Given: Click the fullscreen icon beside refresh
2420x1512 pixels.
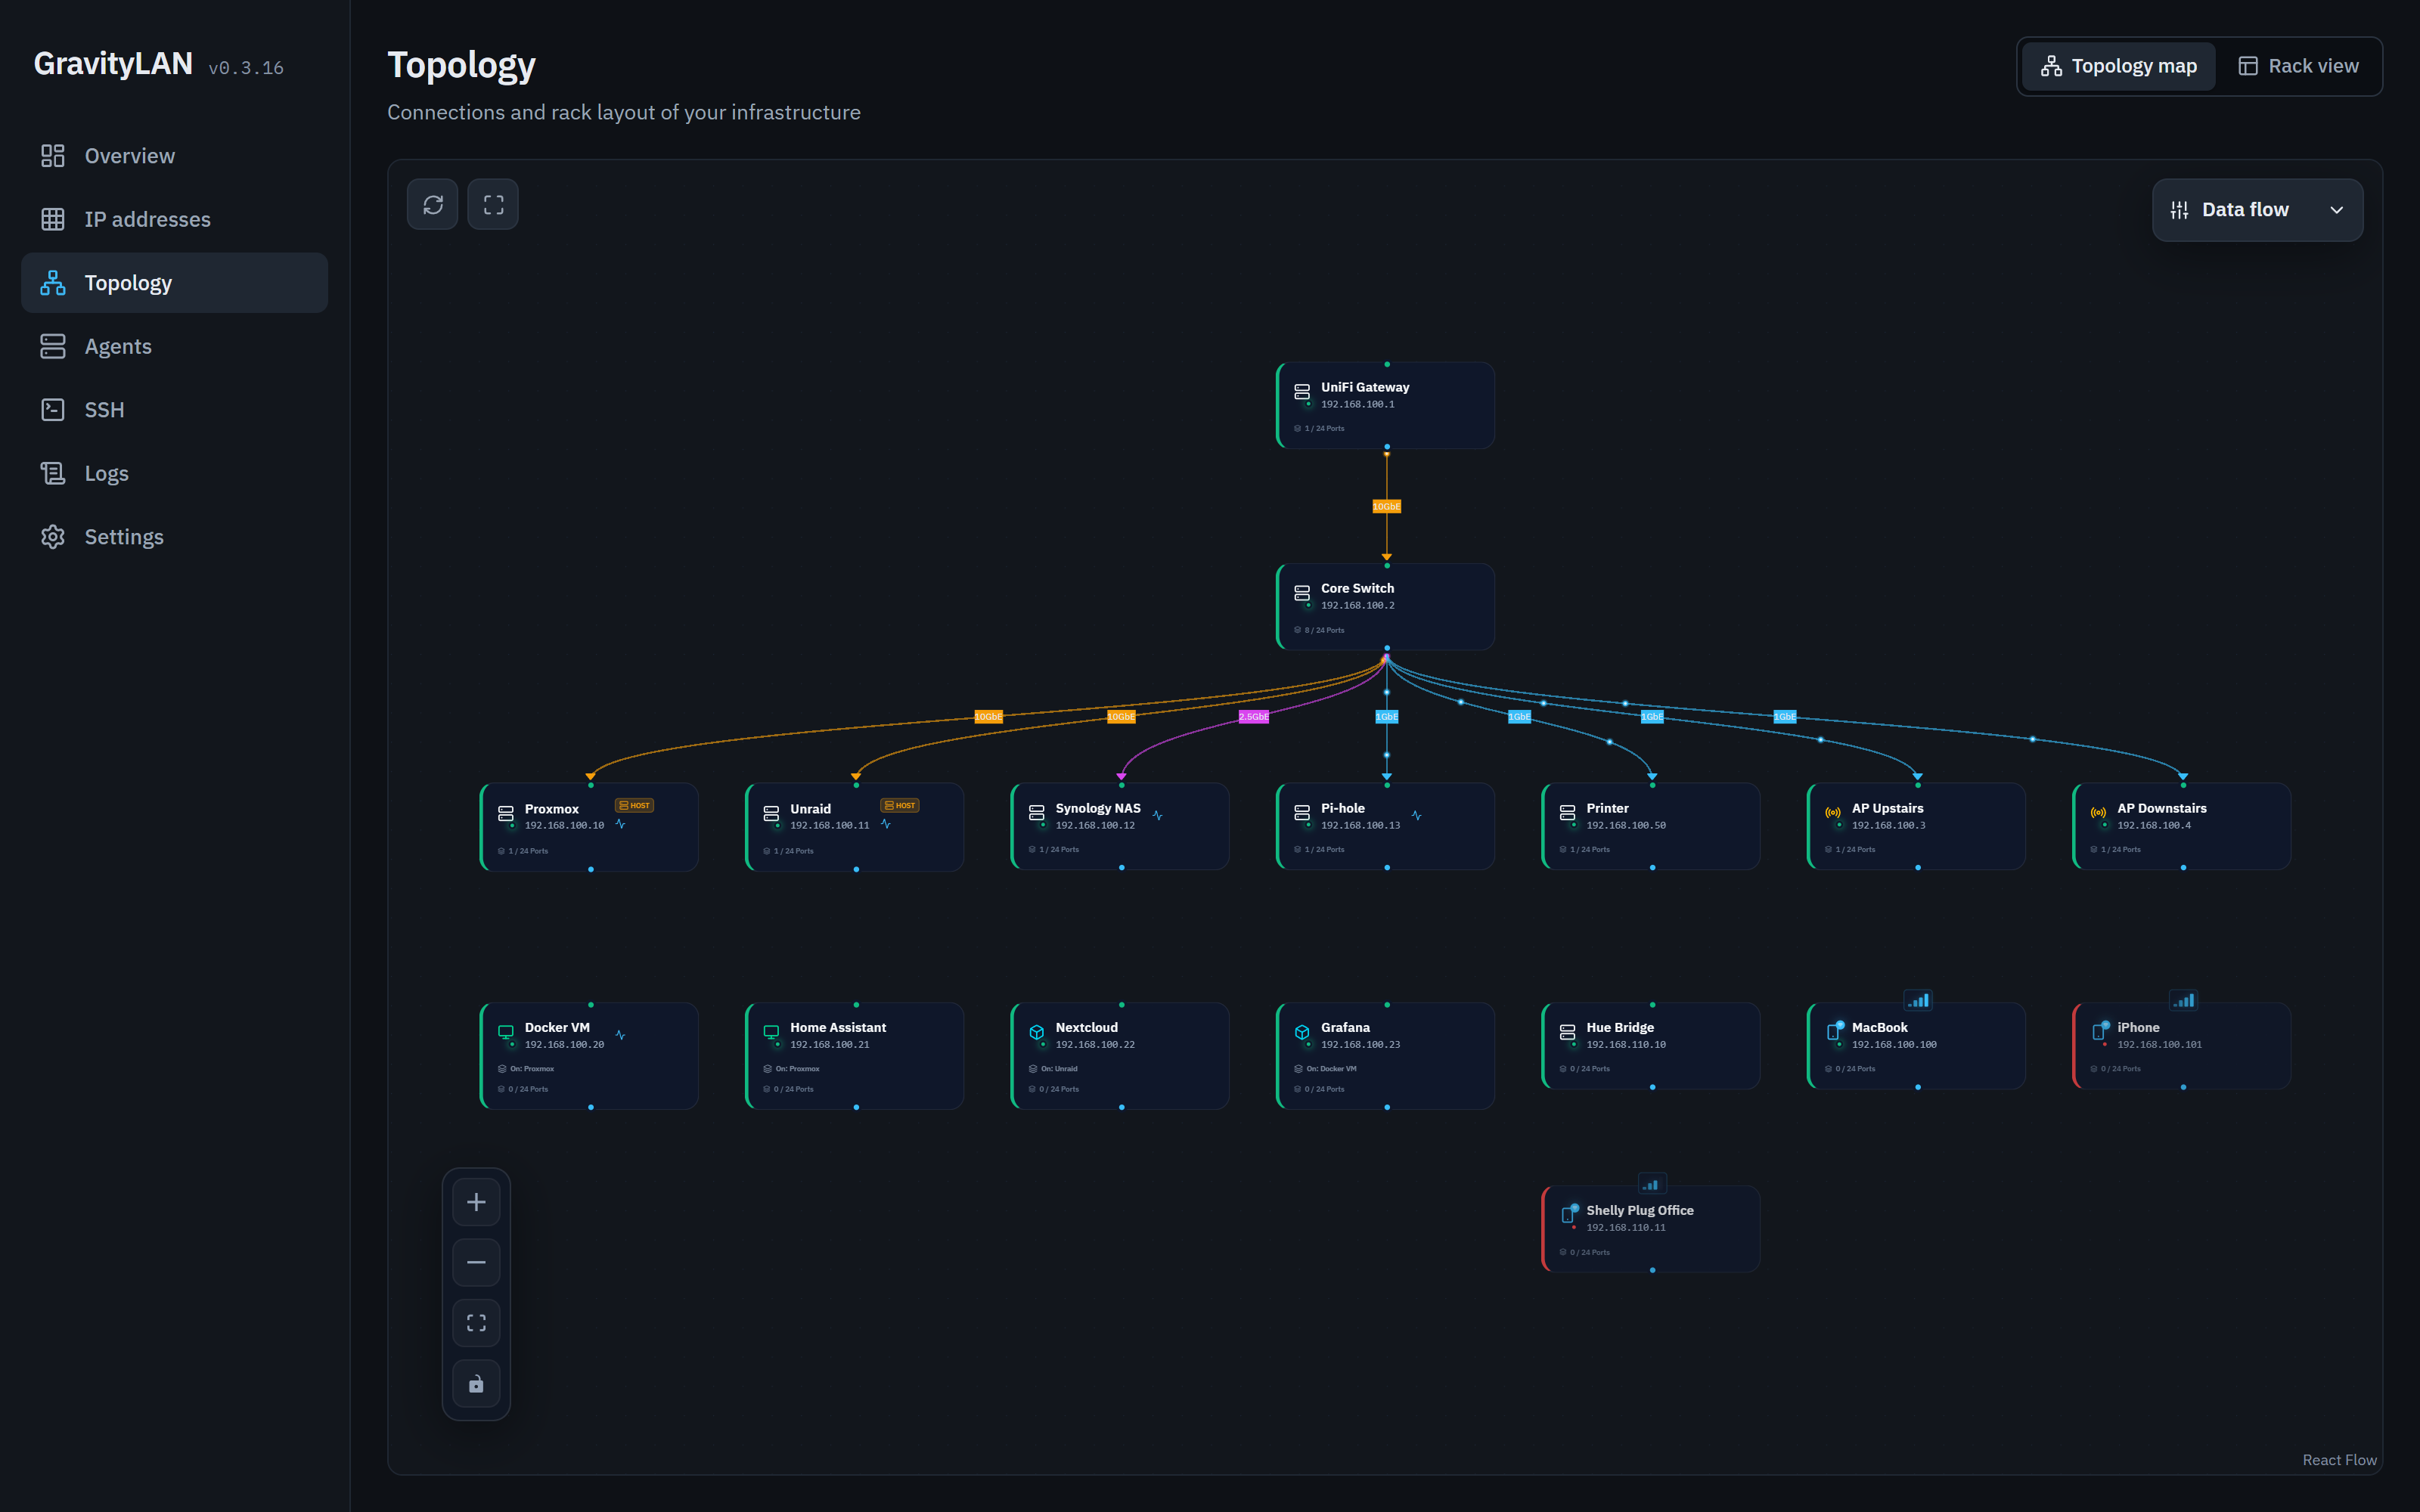Looking at the screenshot, I should click(x=493, y=205).
